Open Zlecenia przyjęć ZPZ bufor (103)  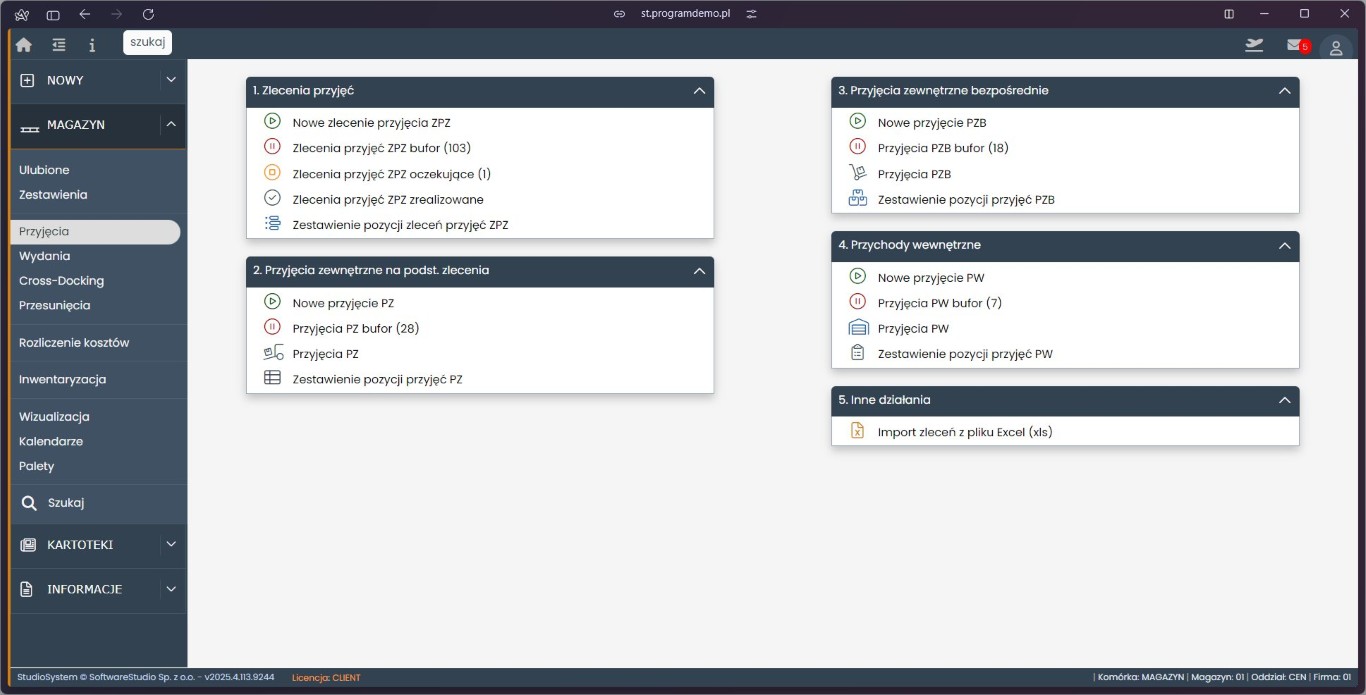(x=381, y=148)
